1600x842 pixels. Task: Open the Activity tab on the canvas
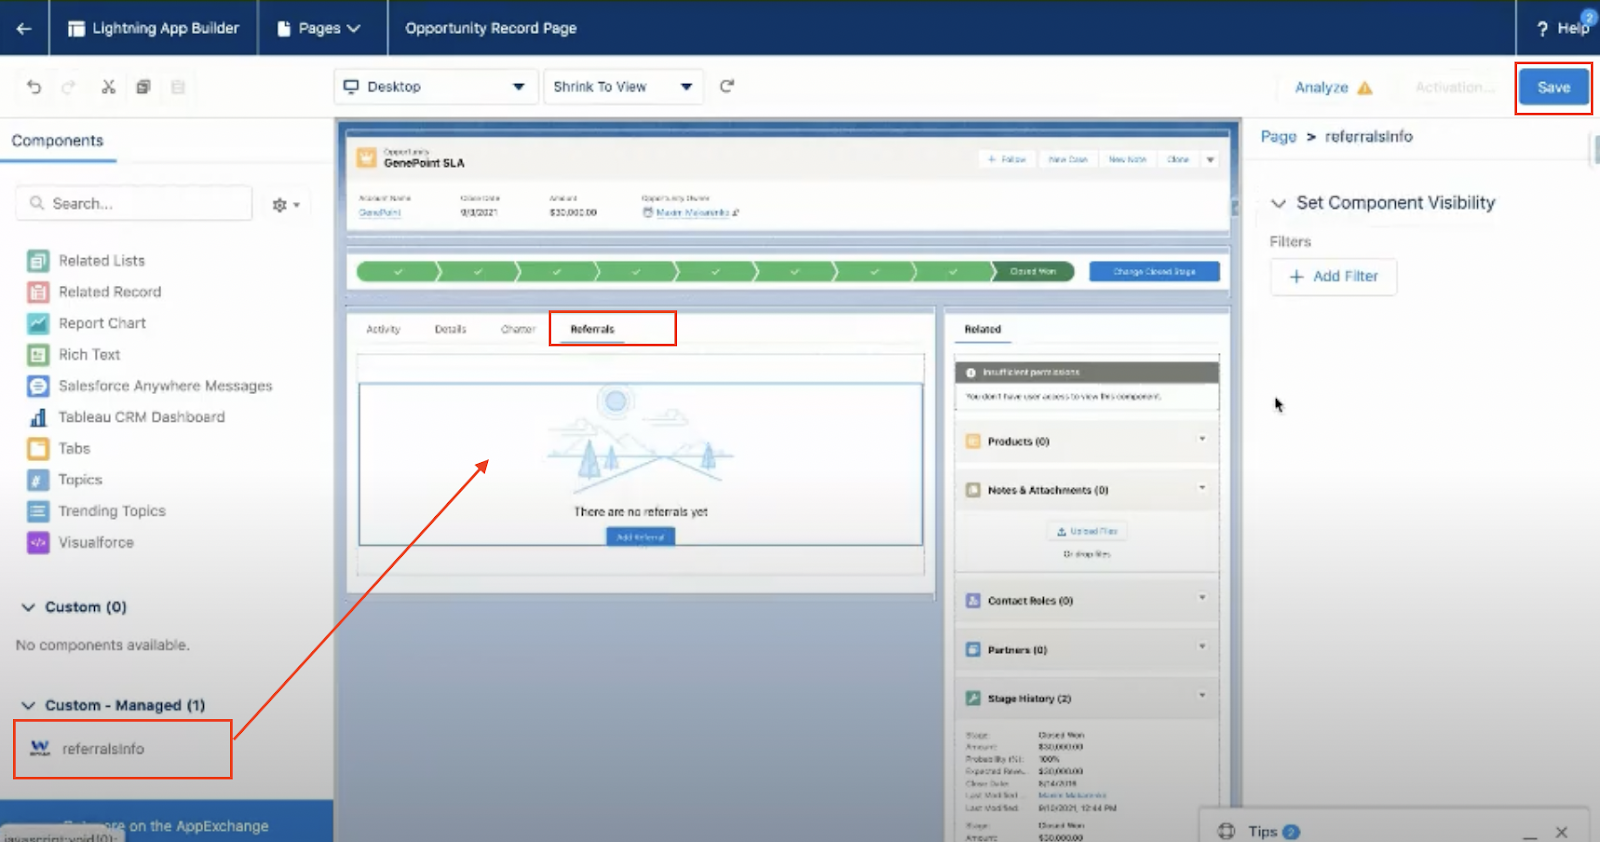383,329
